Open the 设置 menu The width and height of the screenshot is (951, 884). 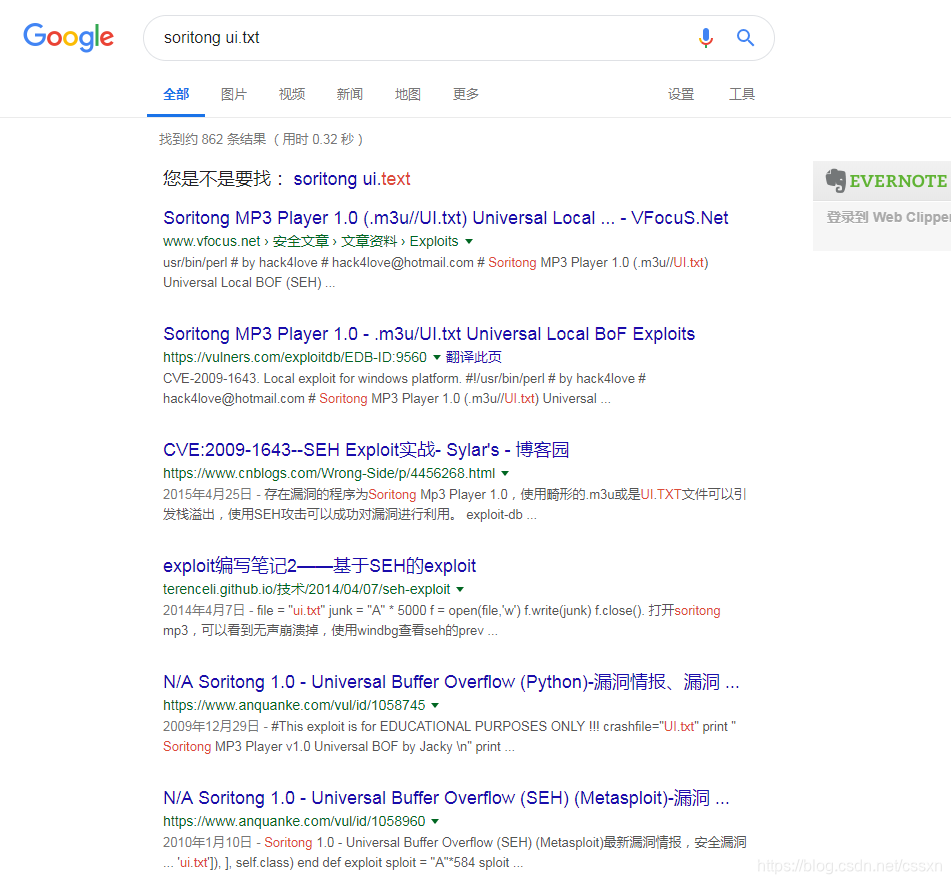[680, 94]
